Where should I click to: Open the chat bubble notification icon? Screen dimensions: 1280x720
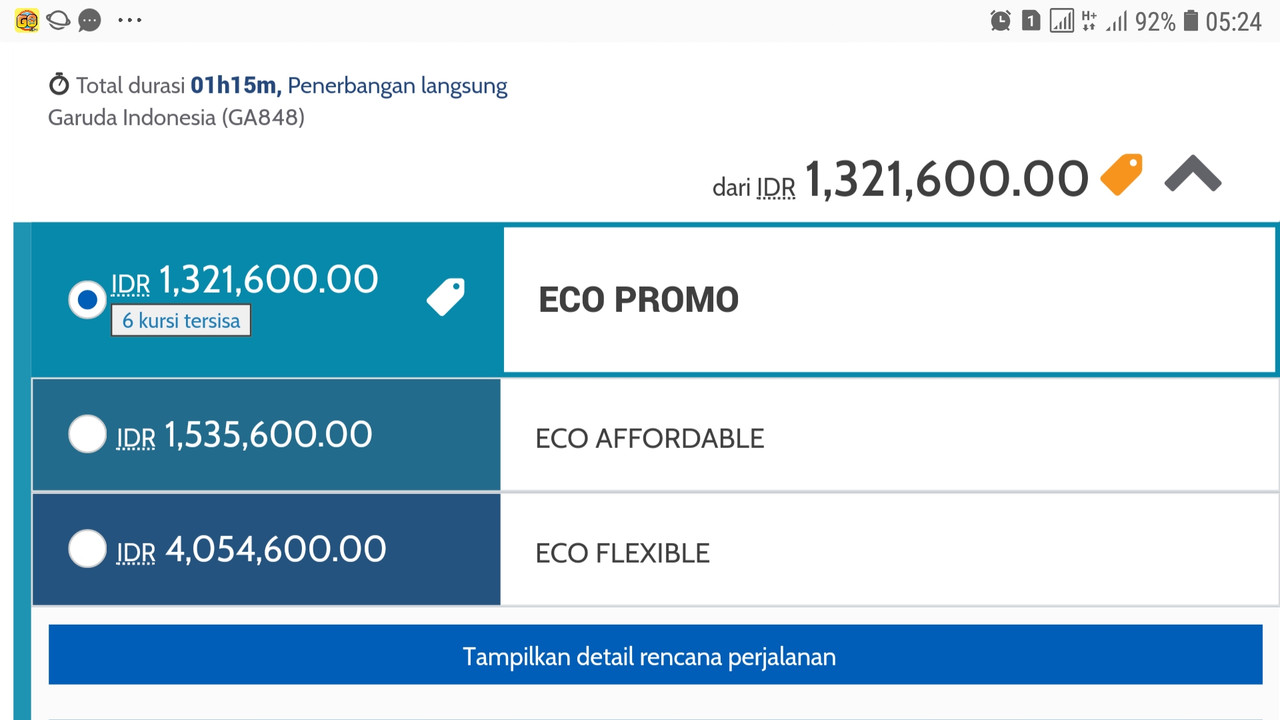pos(90,20)
